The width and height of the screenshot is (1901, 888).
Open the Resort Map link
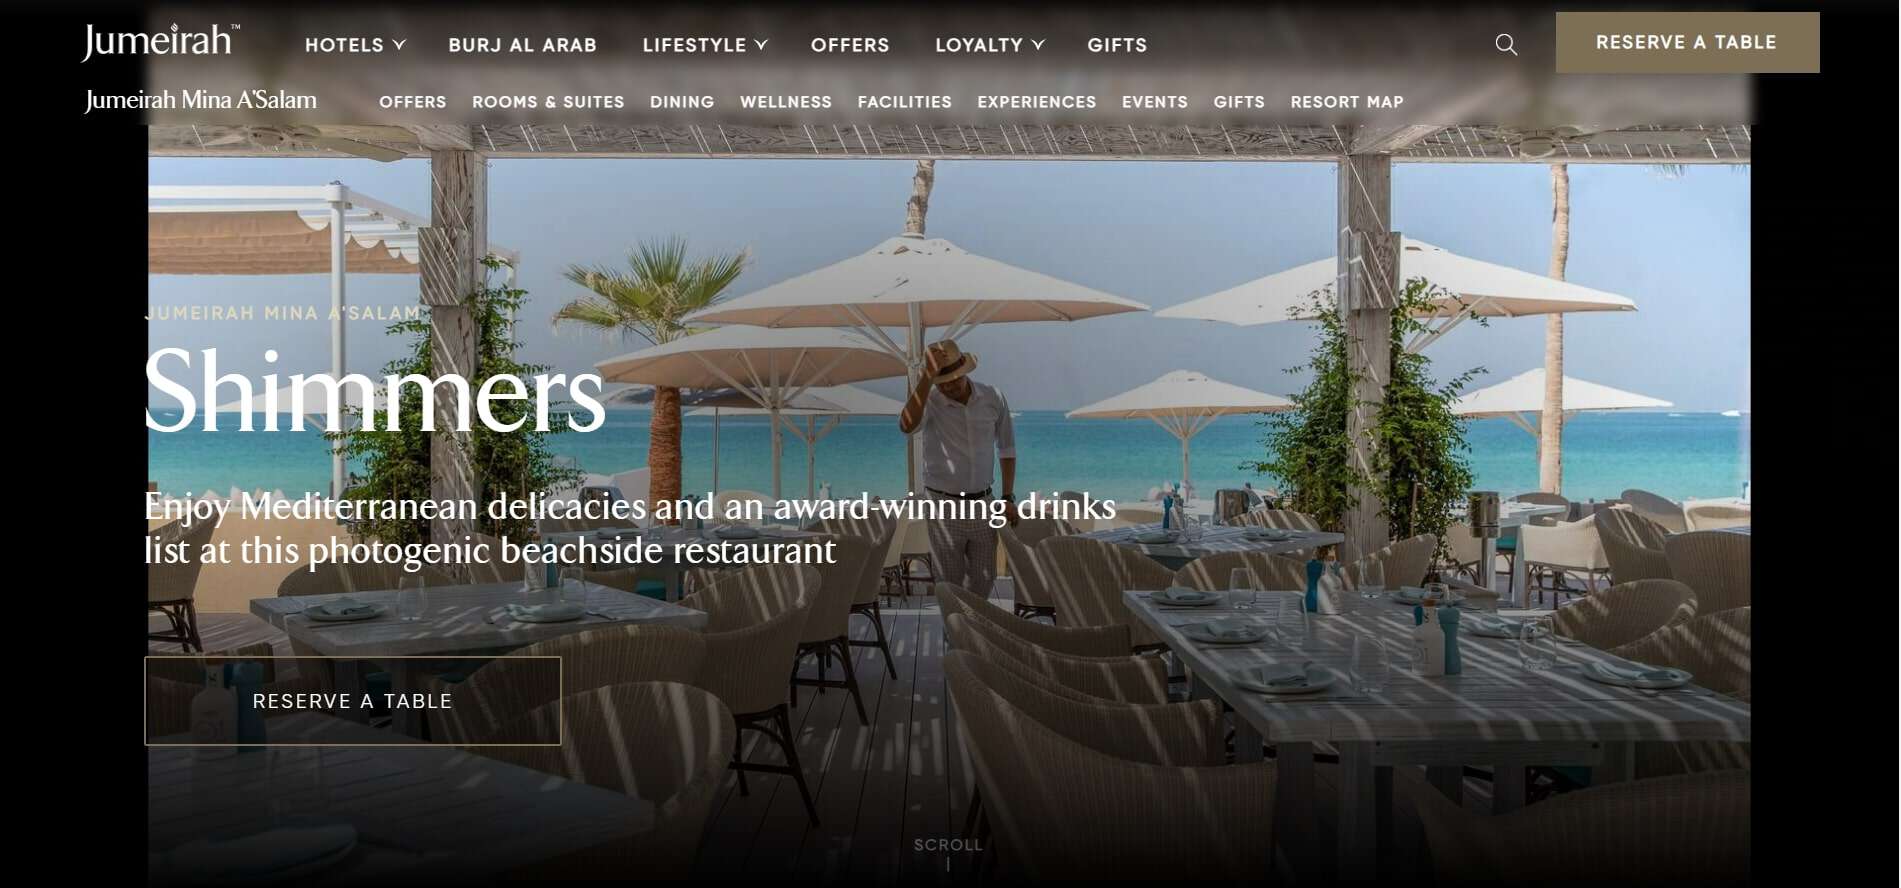click(1347, 102)
